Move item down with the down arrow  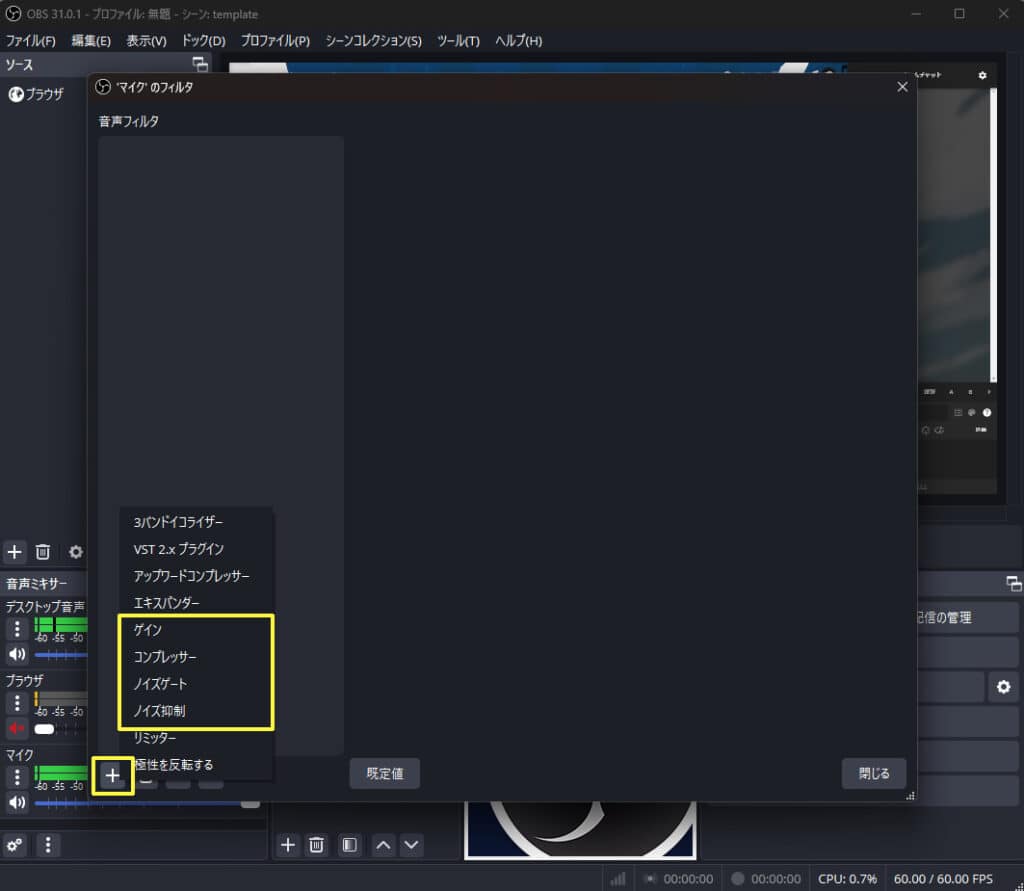[x=411, y=845]
